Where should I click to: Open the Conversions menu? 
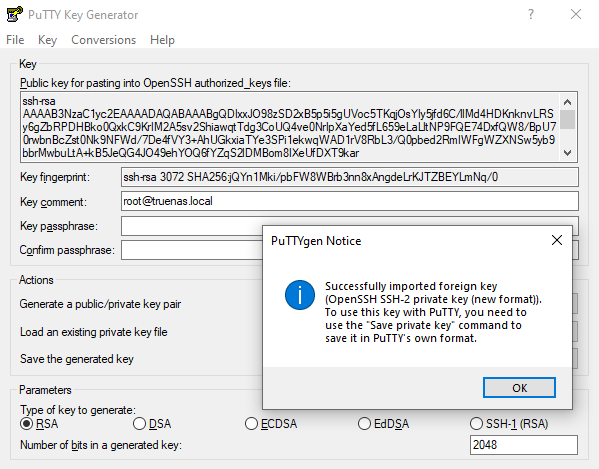[104, 40]
